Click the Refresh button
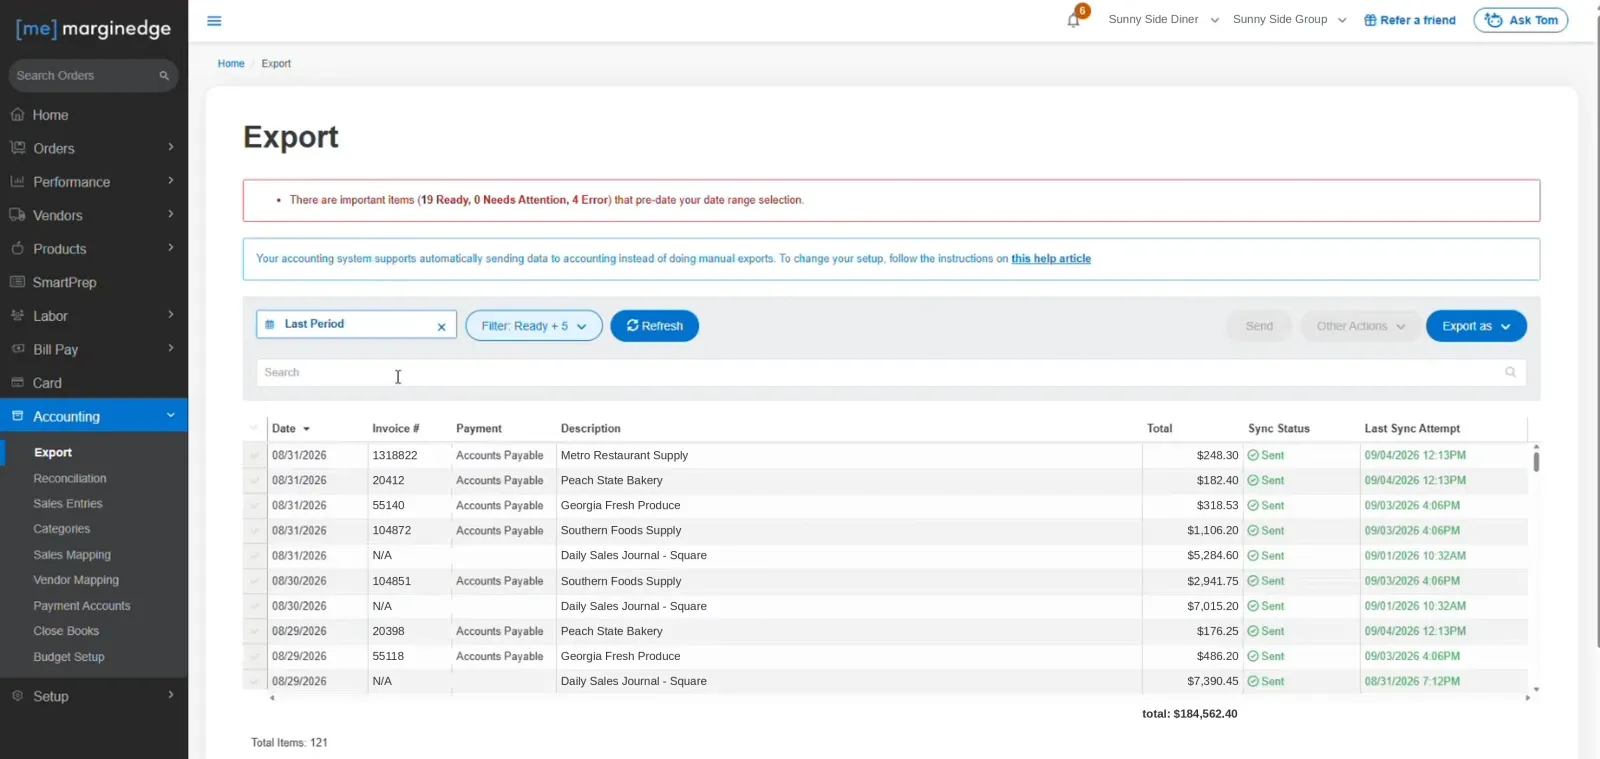 coord(655,326)
